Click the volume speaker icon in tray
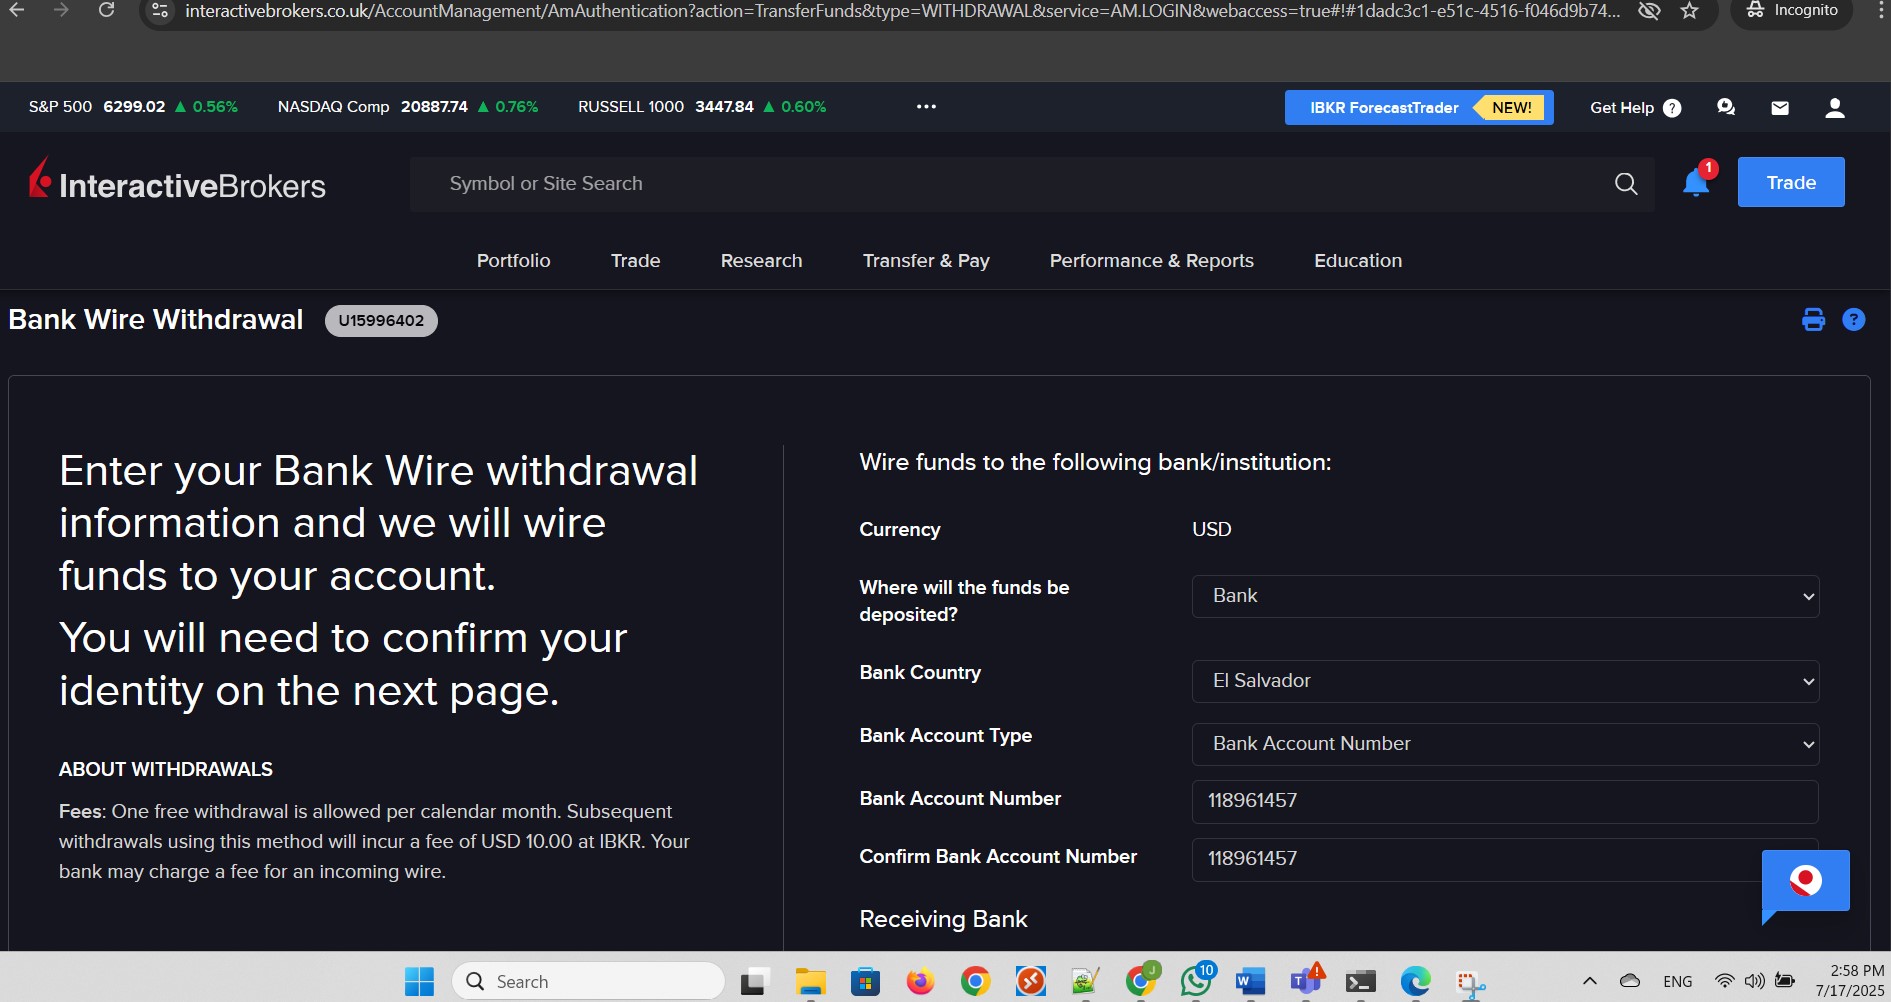Viewport: 1891px width, 1002px height. [1754, 982]
